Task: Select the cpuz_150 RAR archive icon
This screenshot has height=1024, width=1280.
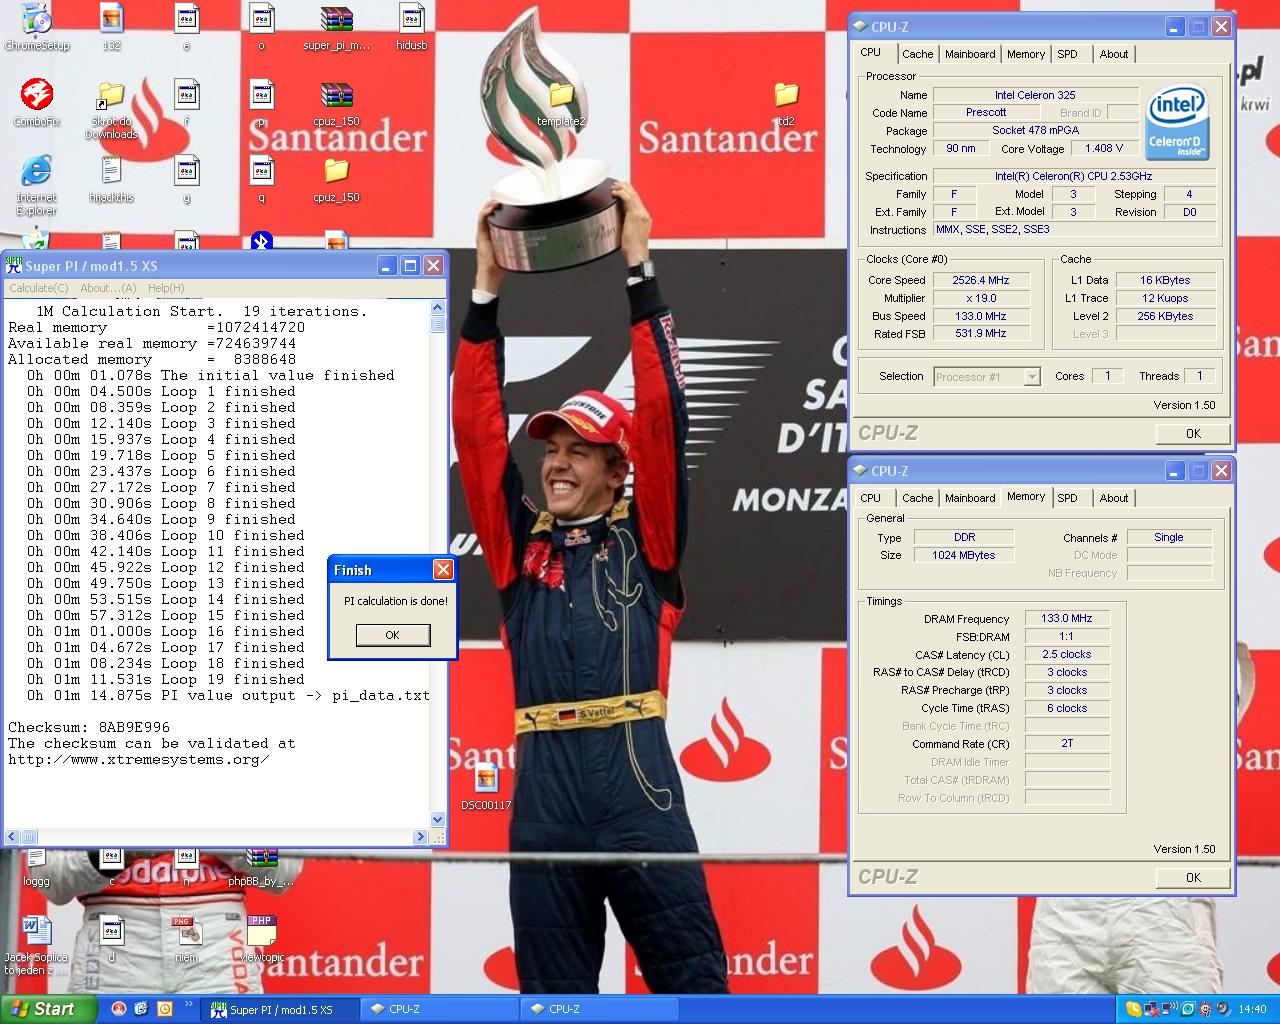Action: click(337, 103)
